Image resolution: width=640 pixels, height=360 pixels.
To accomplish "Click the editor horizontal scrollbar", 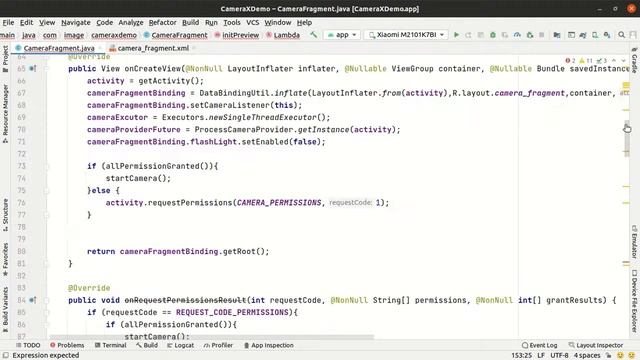I will click(211, 337).
